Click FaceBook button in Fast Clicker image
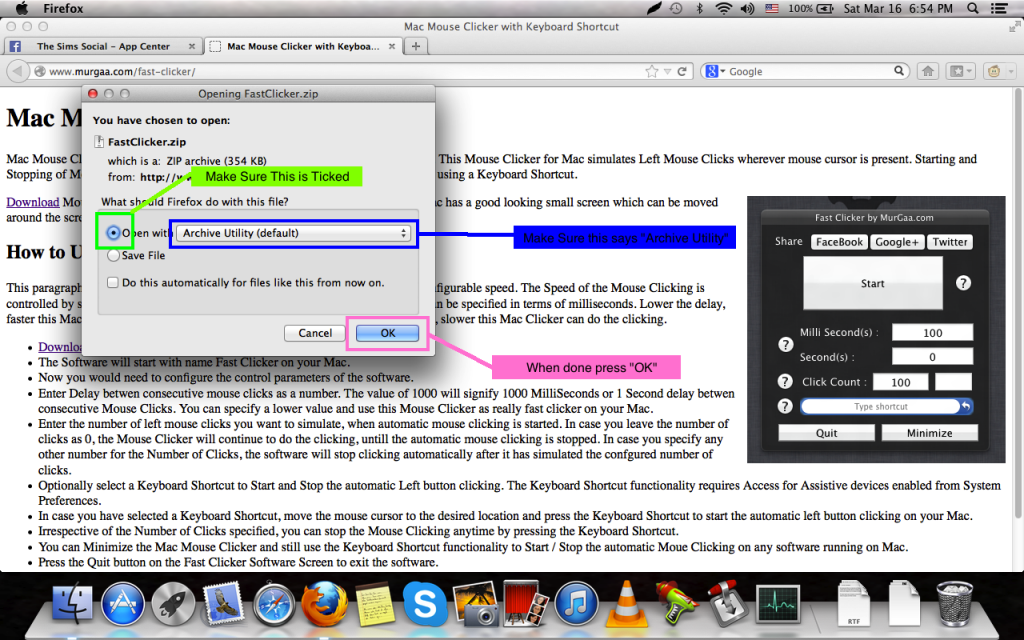This screenshot has height=640, width=1024. [x=839, y=242]
